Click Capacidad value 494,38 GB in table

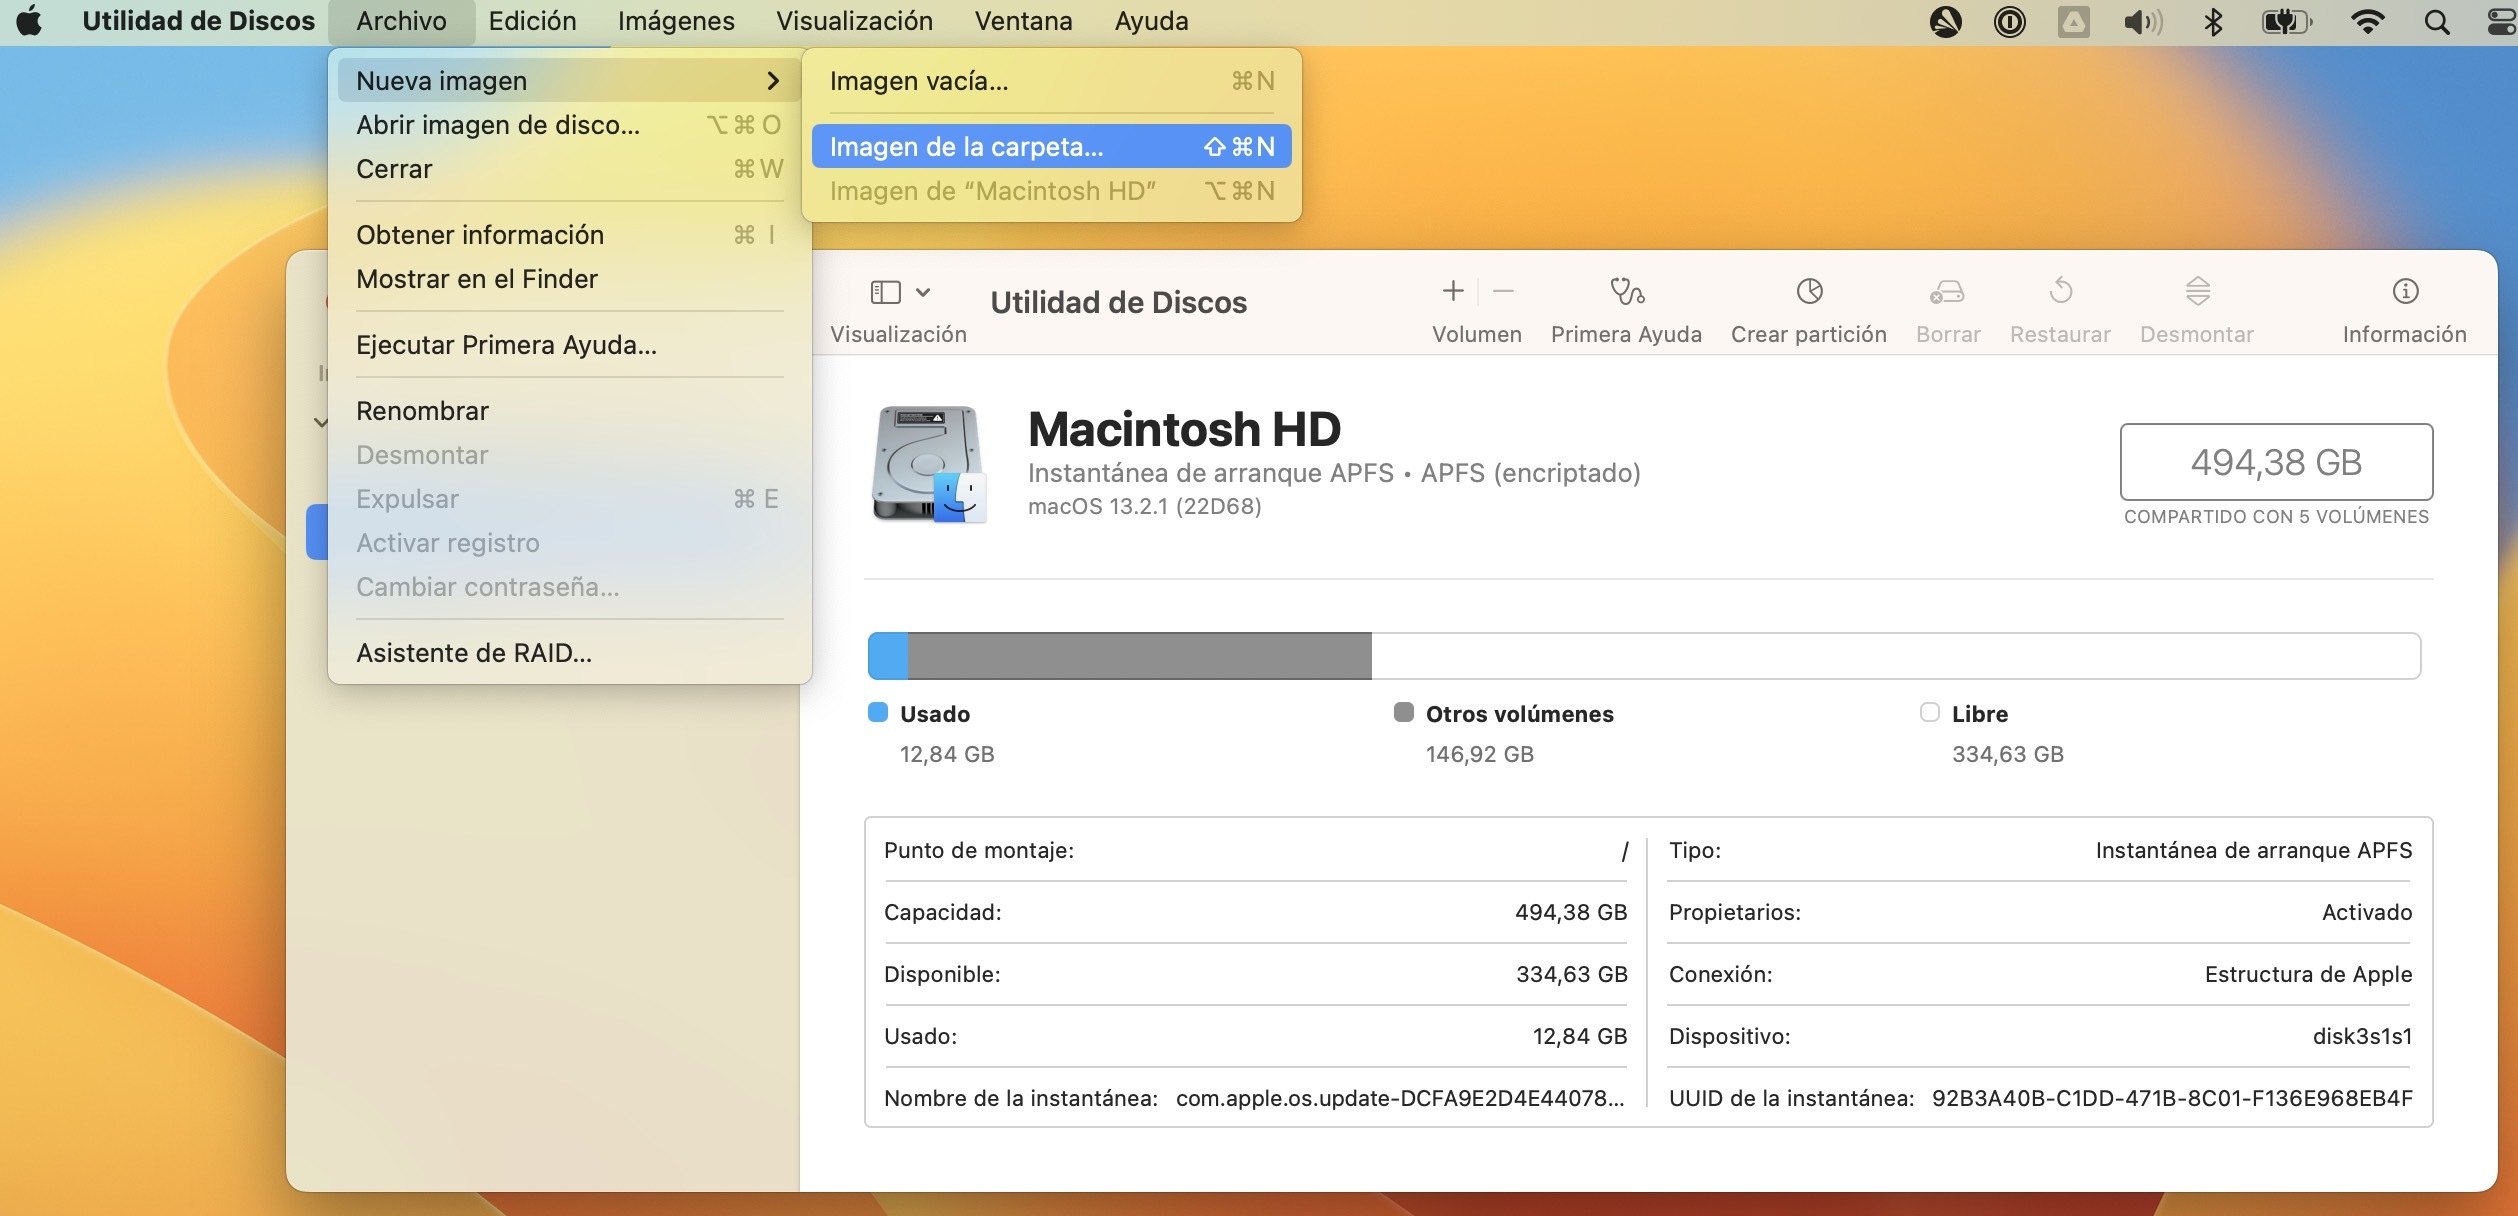point(1570,912)
